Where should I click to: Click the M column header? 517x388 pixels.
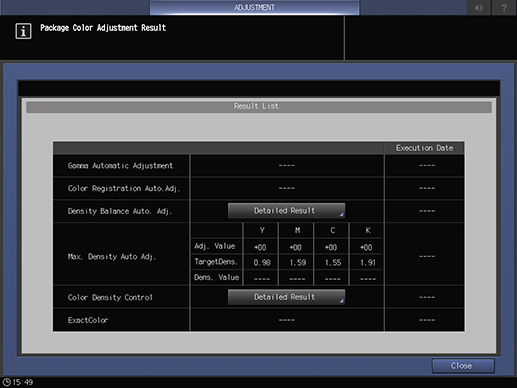point(297,230)
